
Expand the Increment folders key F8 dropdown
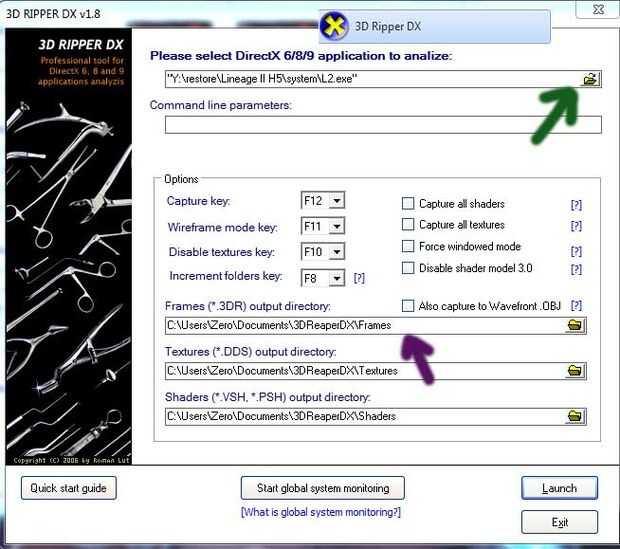337,278
